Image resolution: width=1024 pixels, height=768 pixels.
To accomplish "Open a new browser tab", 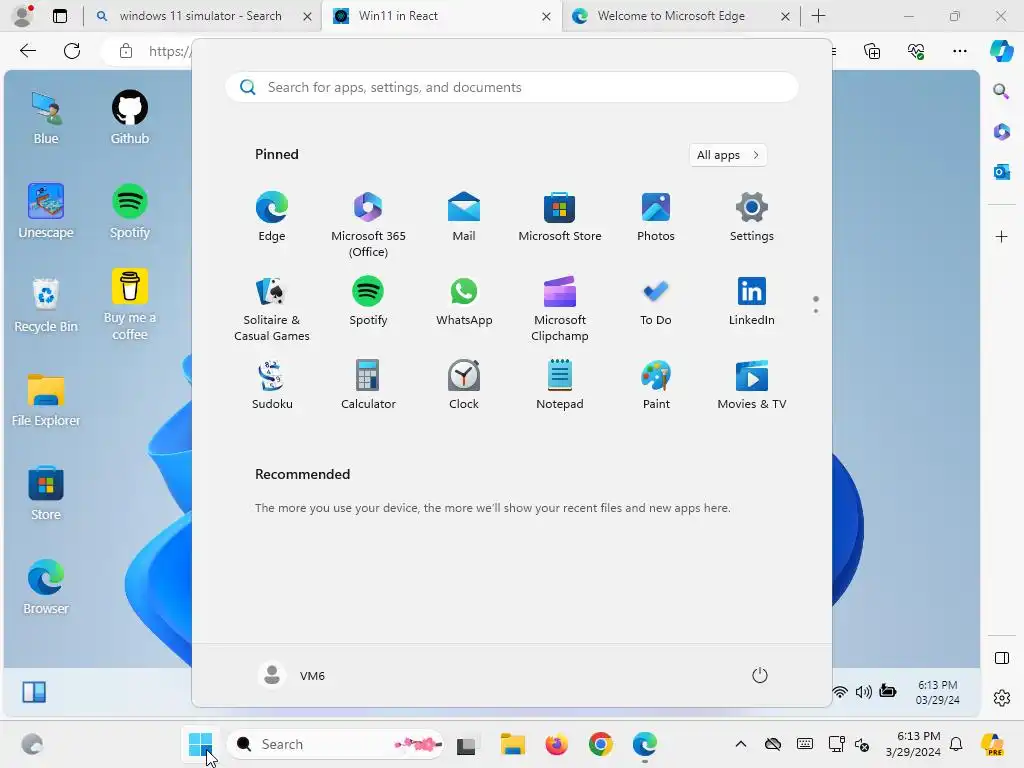I will pos(818,16).
